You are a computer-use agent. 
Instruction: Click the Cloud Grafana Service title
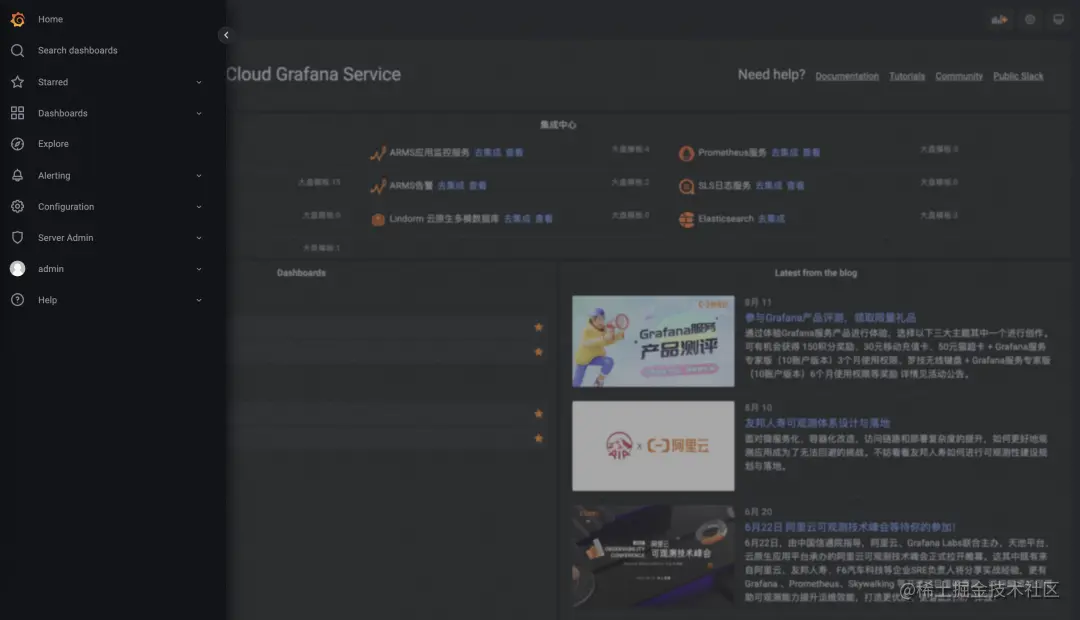[x=313, y=74]
